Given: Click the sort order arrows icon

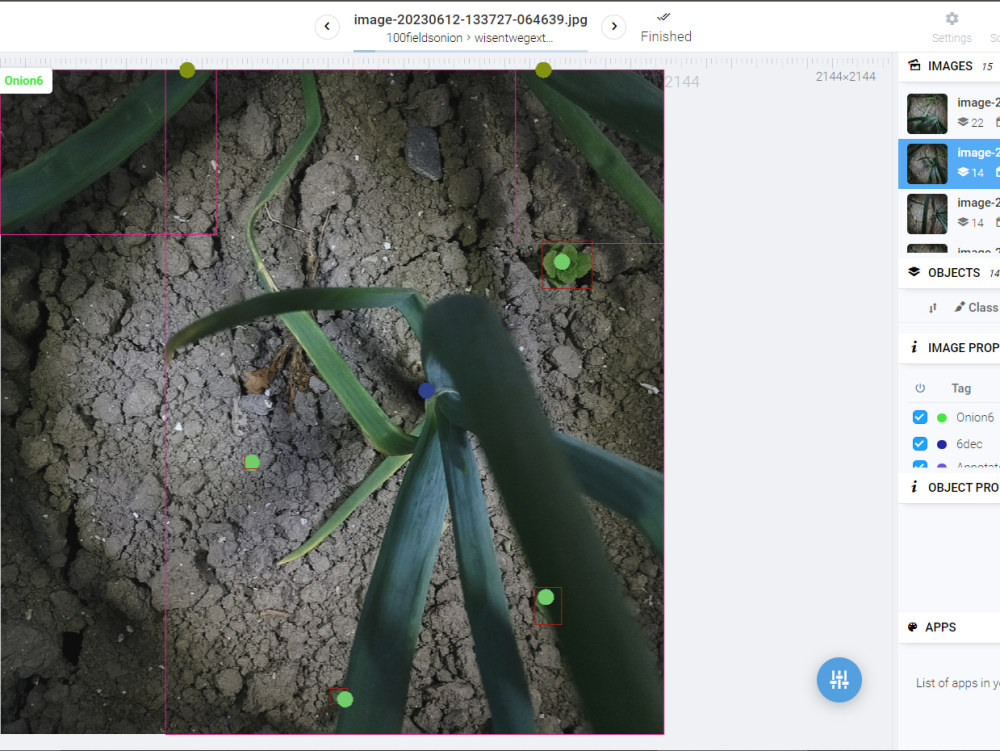Looking at the screenshot, I should pyautogui.click(x=933, y=308).
